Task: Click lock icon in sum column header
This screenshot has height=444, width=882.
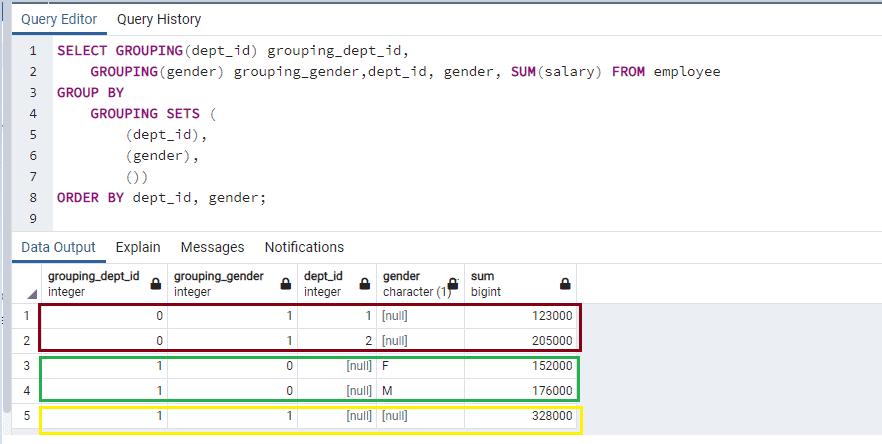Action: [x=564, y=284]
